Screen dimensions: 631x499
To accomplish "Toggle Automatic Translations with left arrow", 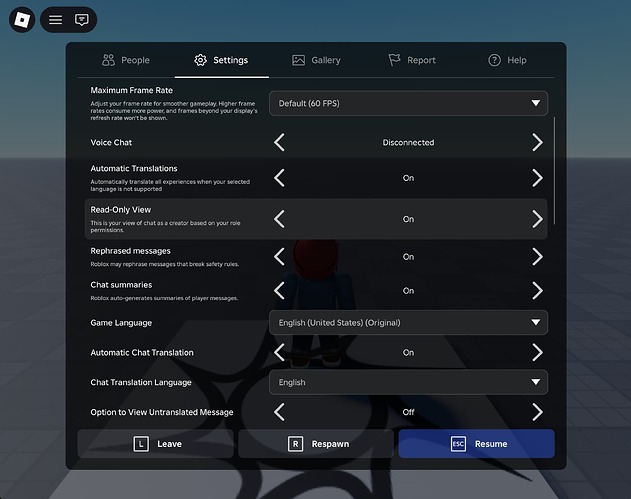I will (x=279, y=178).
